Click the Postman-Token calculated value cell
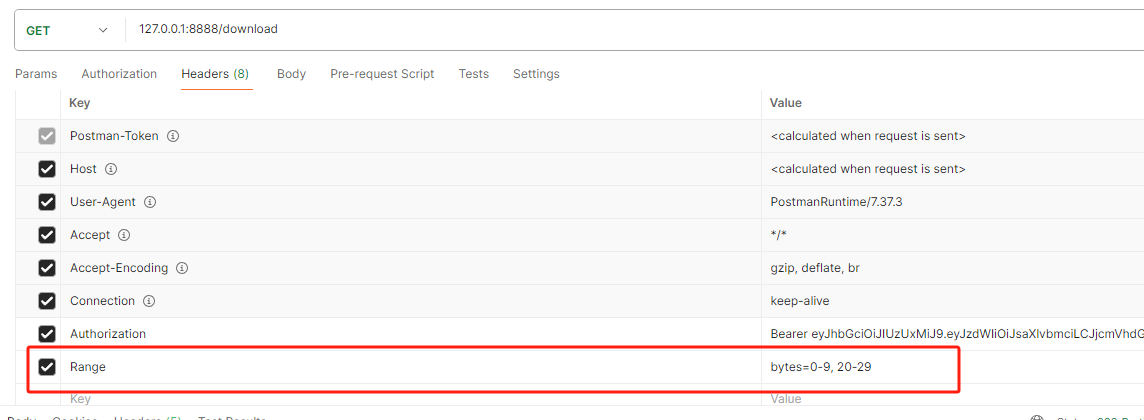The image size is (1144, 420). pos(953,136)
